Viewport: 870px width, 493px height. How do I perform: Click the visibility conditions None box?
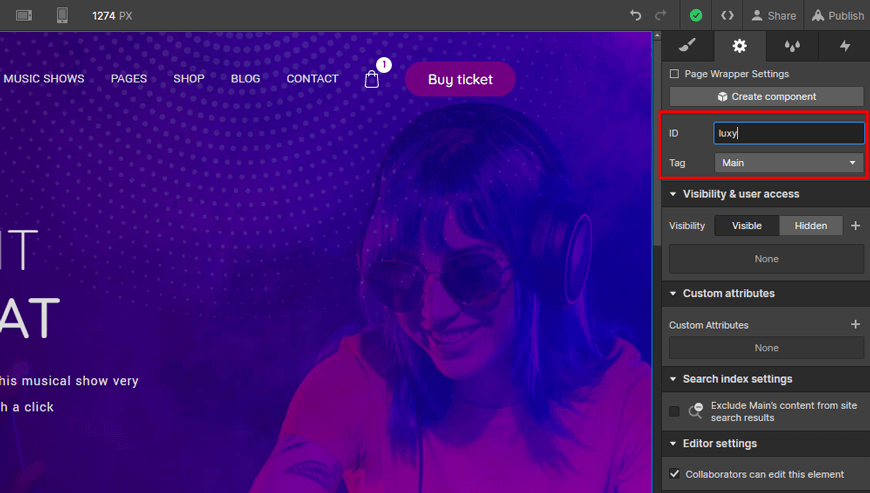766,259
